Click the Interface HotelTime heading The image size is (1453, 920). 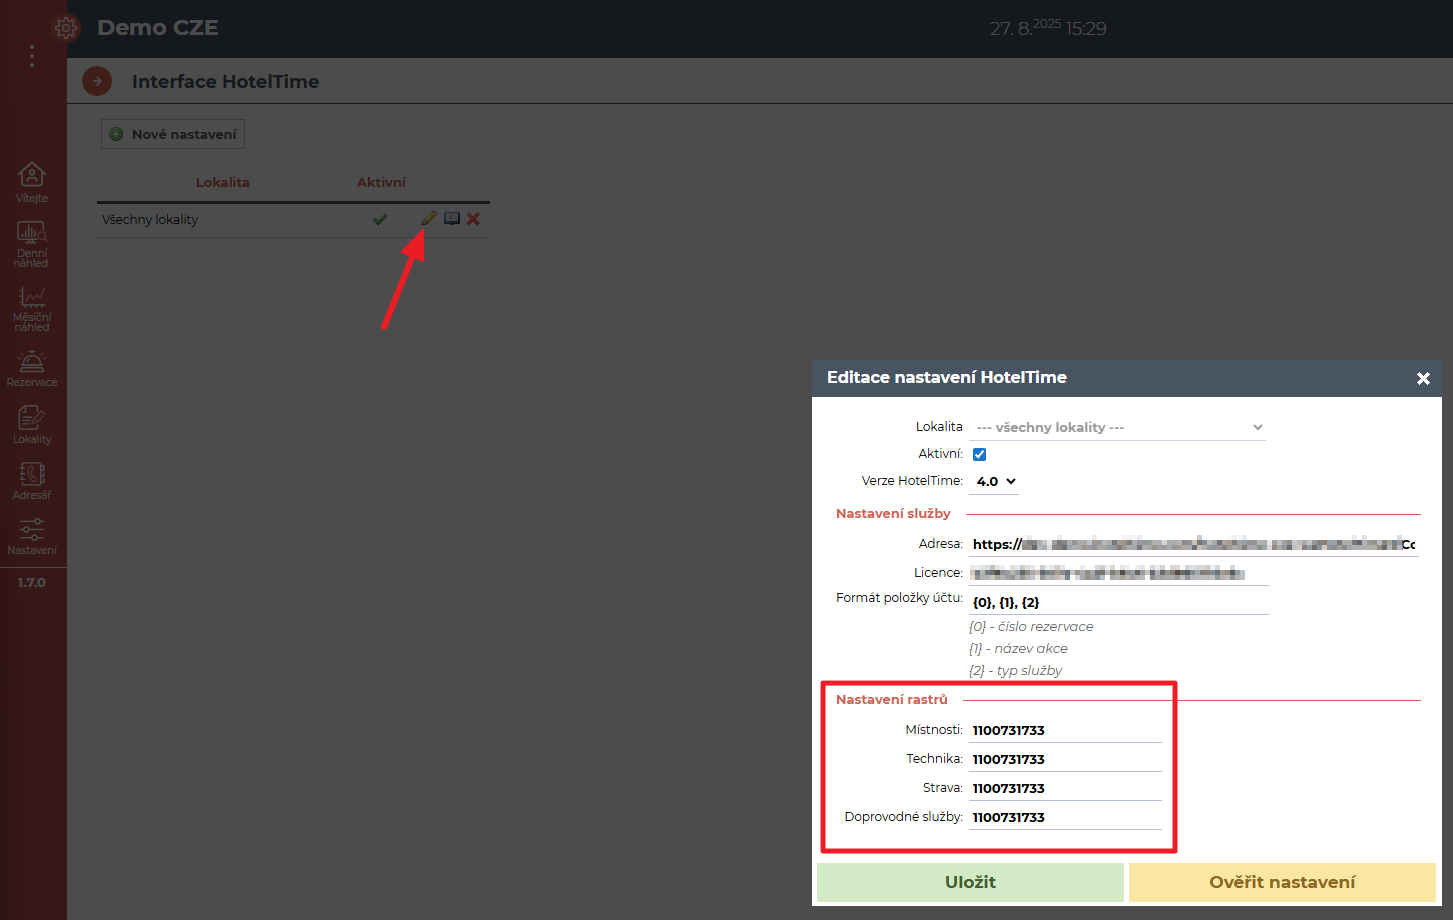tap(225, 81)
